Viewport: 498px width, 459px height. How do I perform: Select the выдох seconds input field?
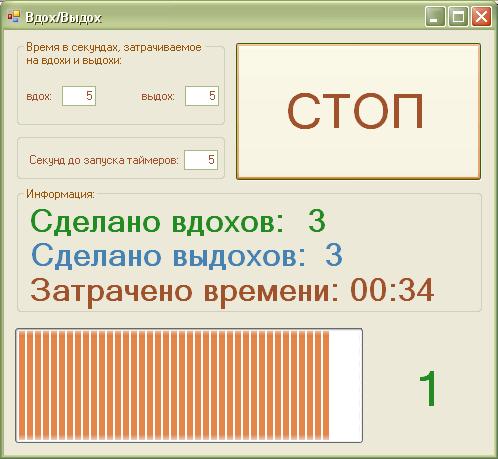tap(202, 96)
